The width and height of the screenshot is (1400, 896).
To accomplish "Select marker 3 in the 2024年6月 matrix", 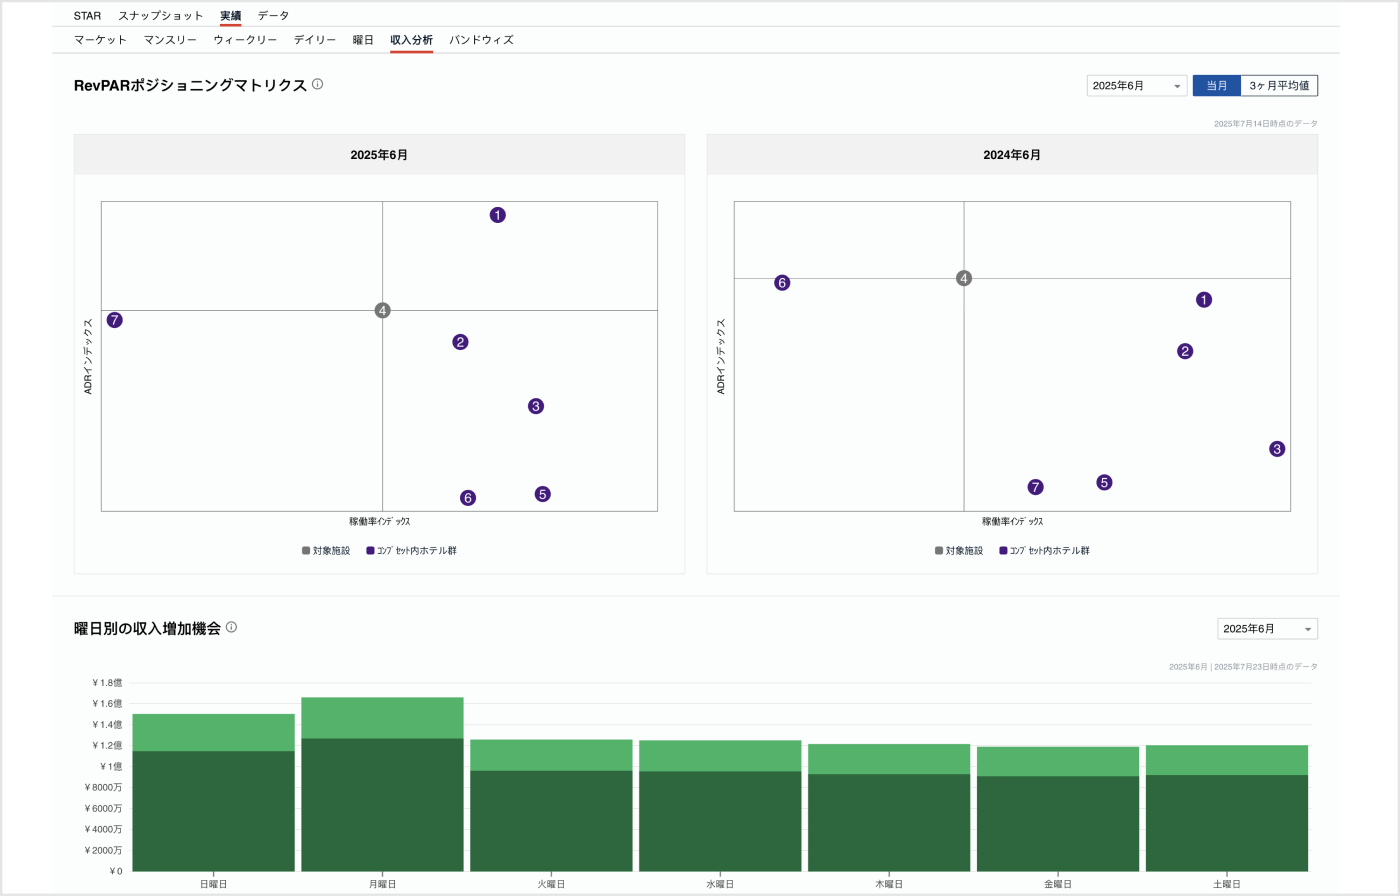I will [1276, 449].
